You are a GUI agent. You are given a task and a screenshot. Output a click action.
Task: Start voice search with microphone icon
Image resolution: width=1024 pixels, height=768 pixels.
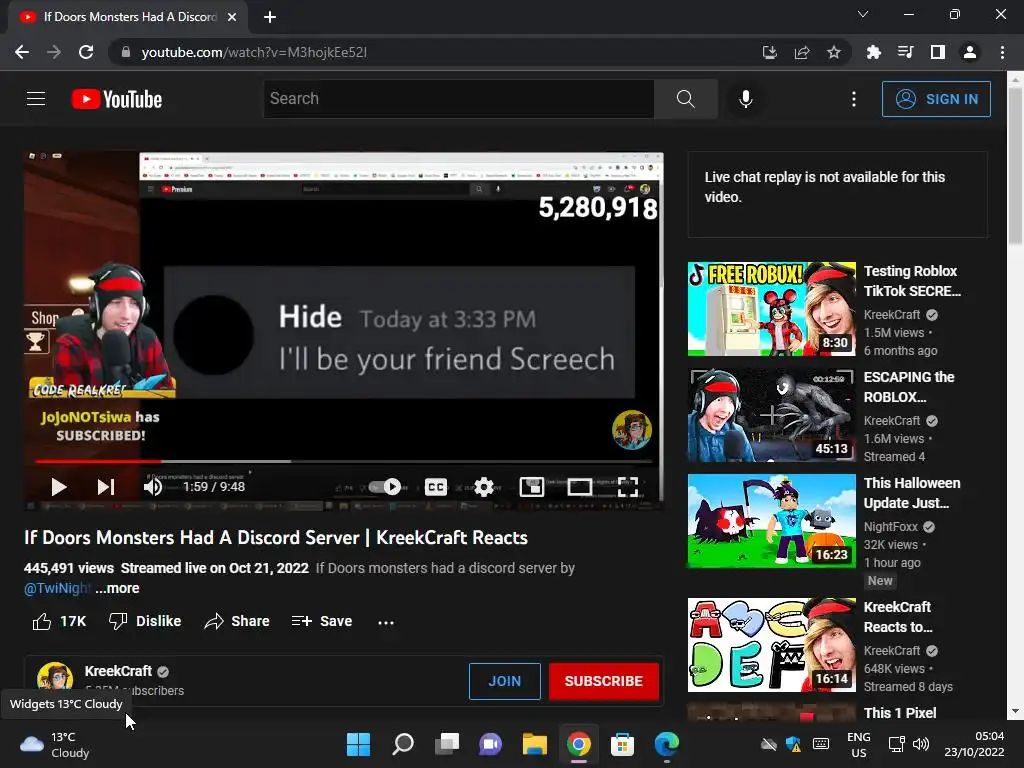coord(746,99)
